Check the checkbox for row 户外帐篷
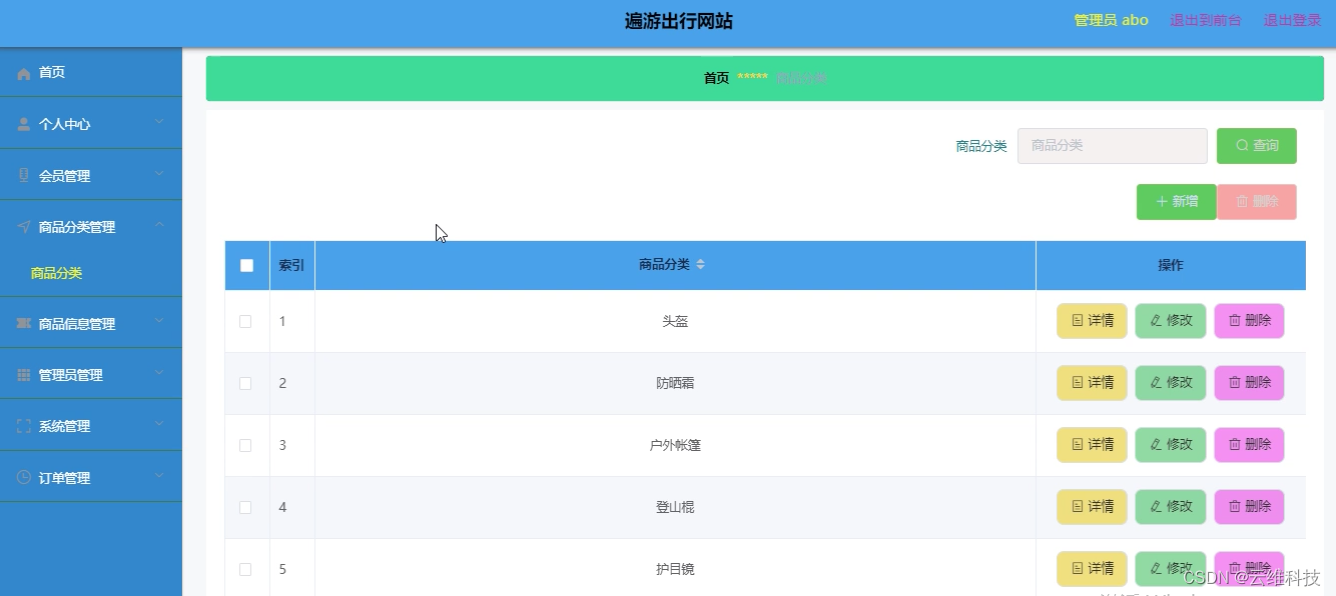The height and width of the screenshot is (596, 1336). pyautogui.click(x=246, y=446)
